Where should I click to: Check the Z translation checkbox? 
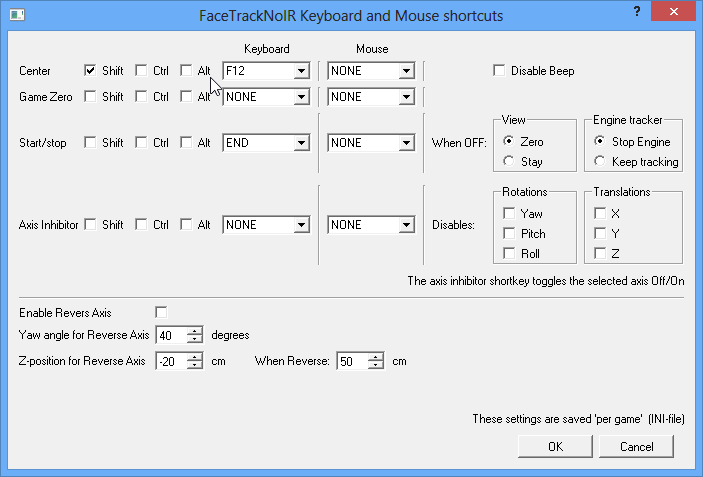coord(600,253)
